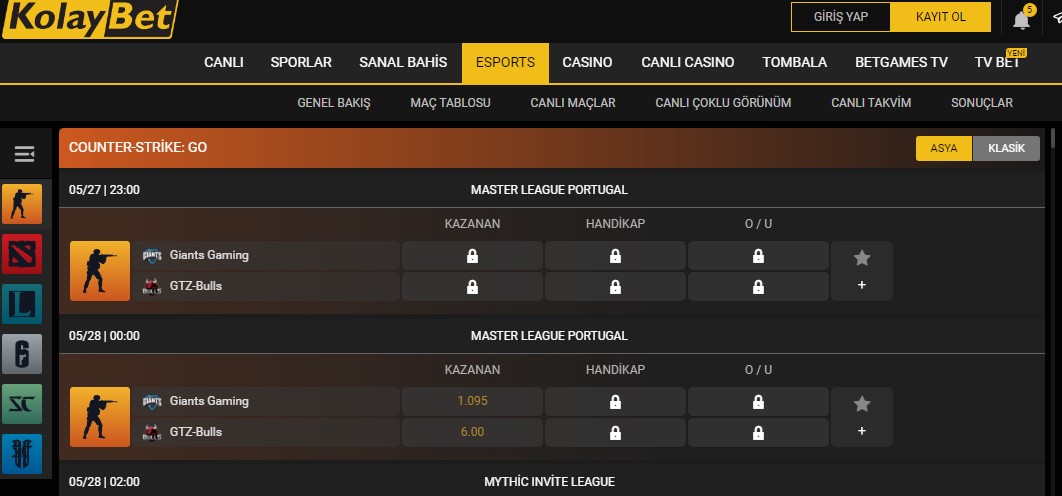Click locked Kazanan odds for GTZ-Bulls 05/27
This screenshot has width=1062, height=496.
(472, 287)
